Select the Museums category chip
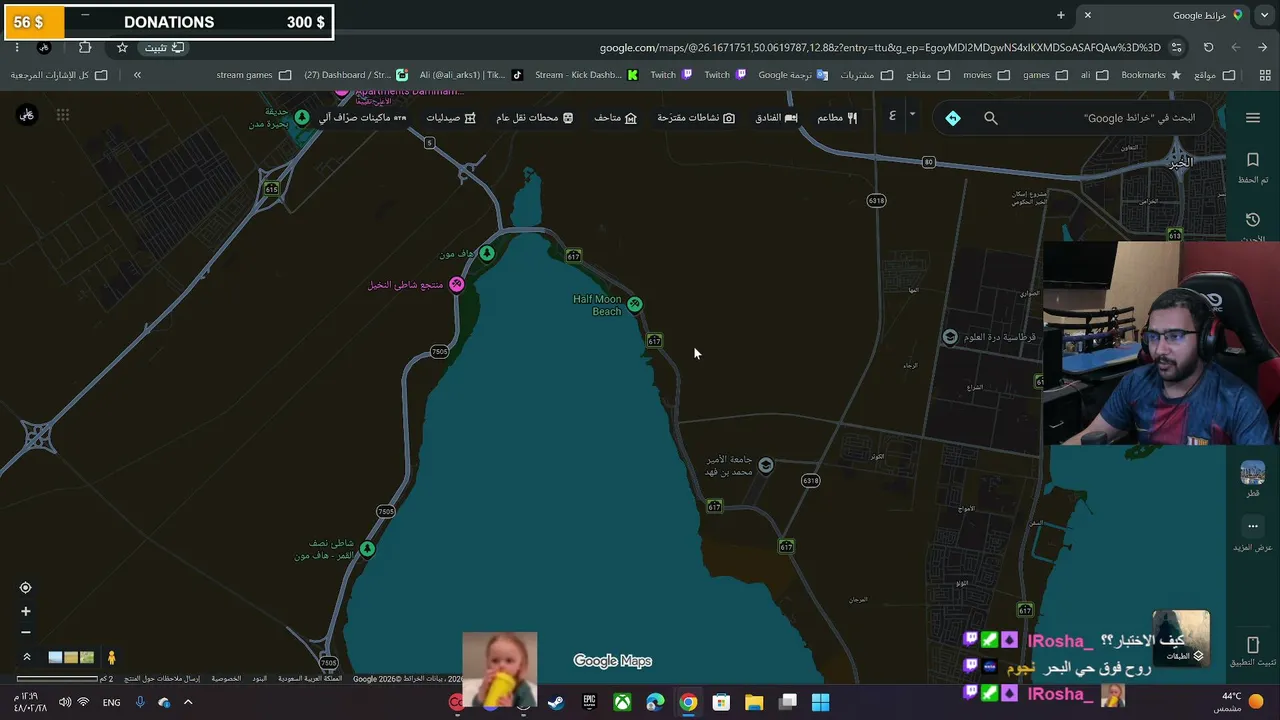Screen dimensions: 1280x720 [x=616, y=118]
